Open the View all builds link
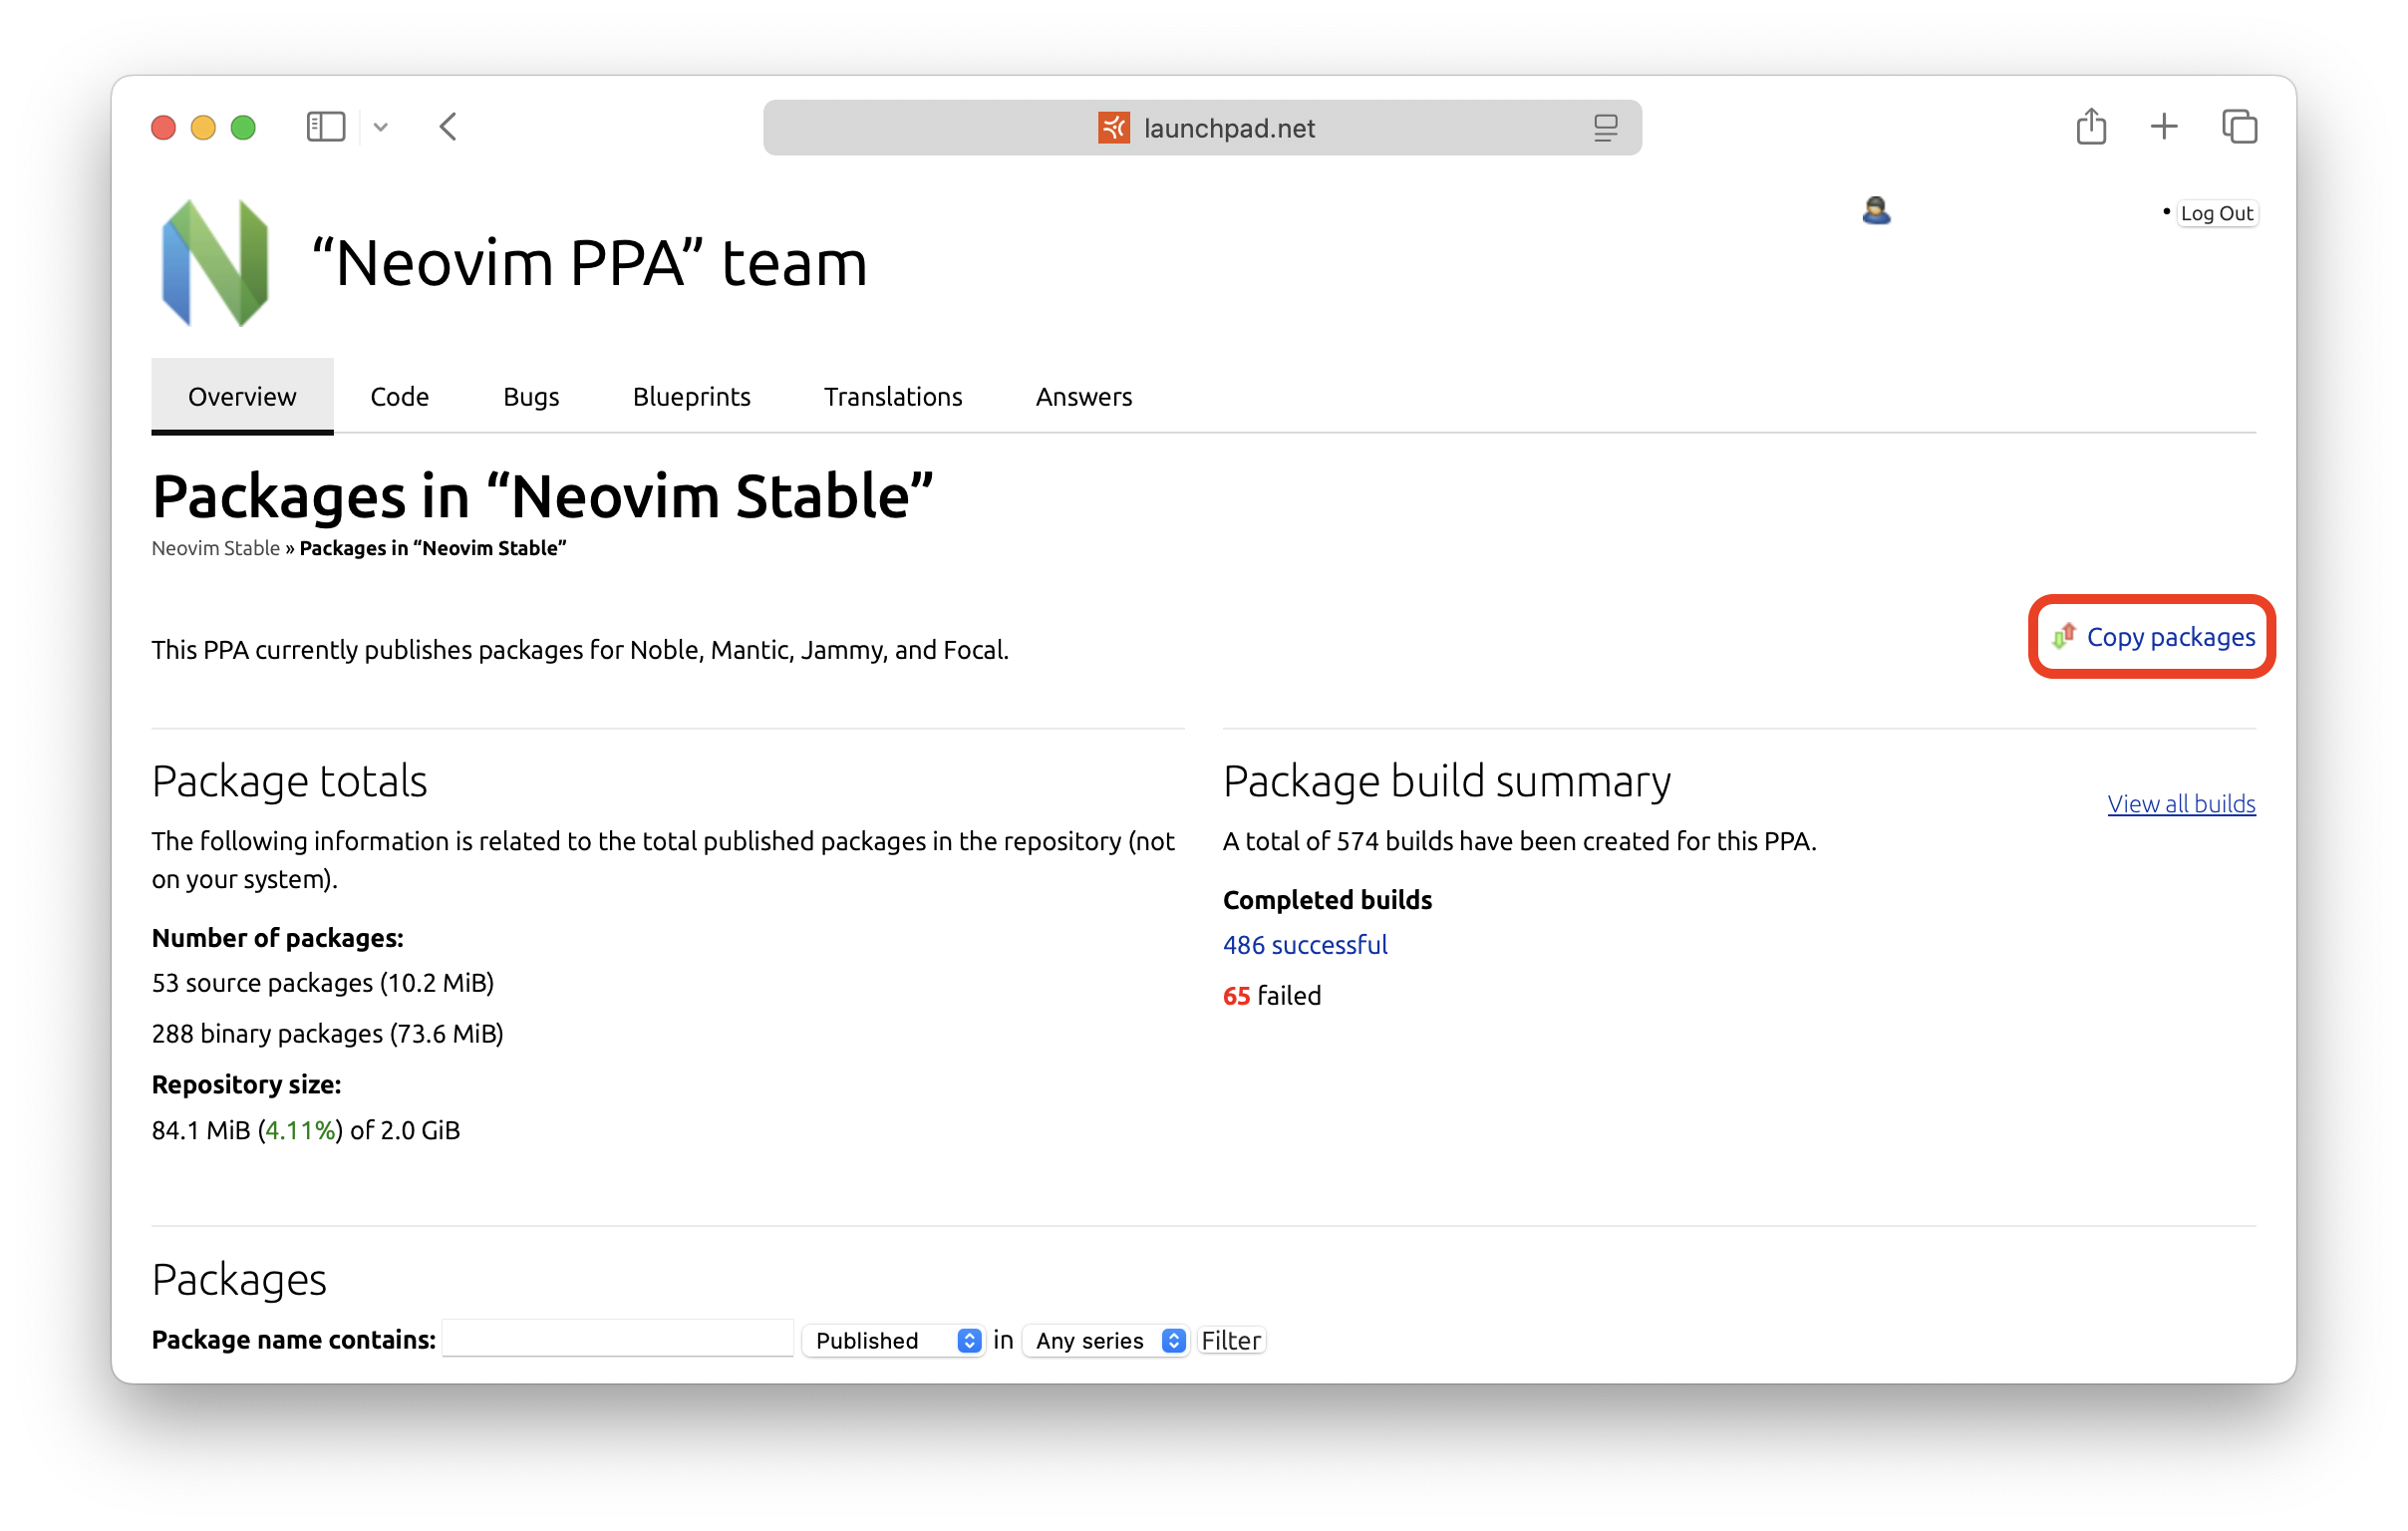 tap(2180, 804)
